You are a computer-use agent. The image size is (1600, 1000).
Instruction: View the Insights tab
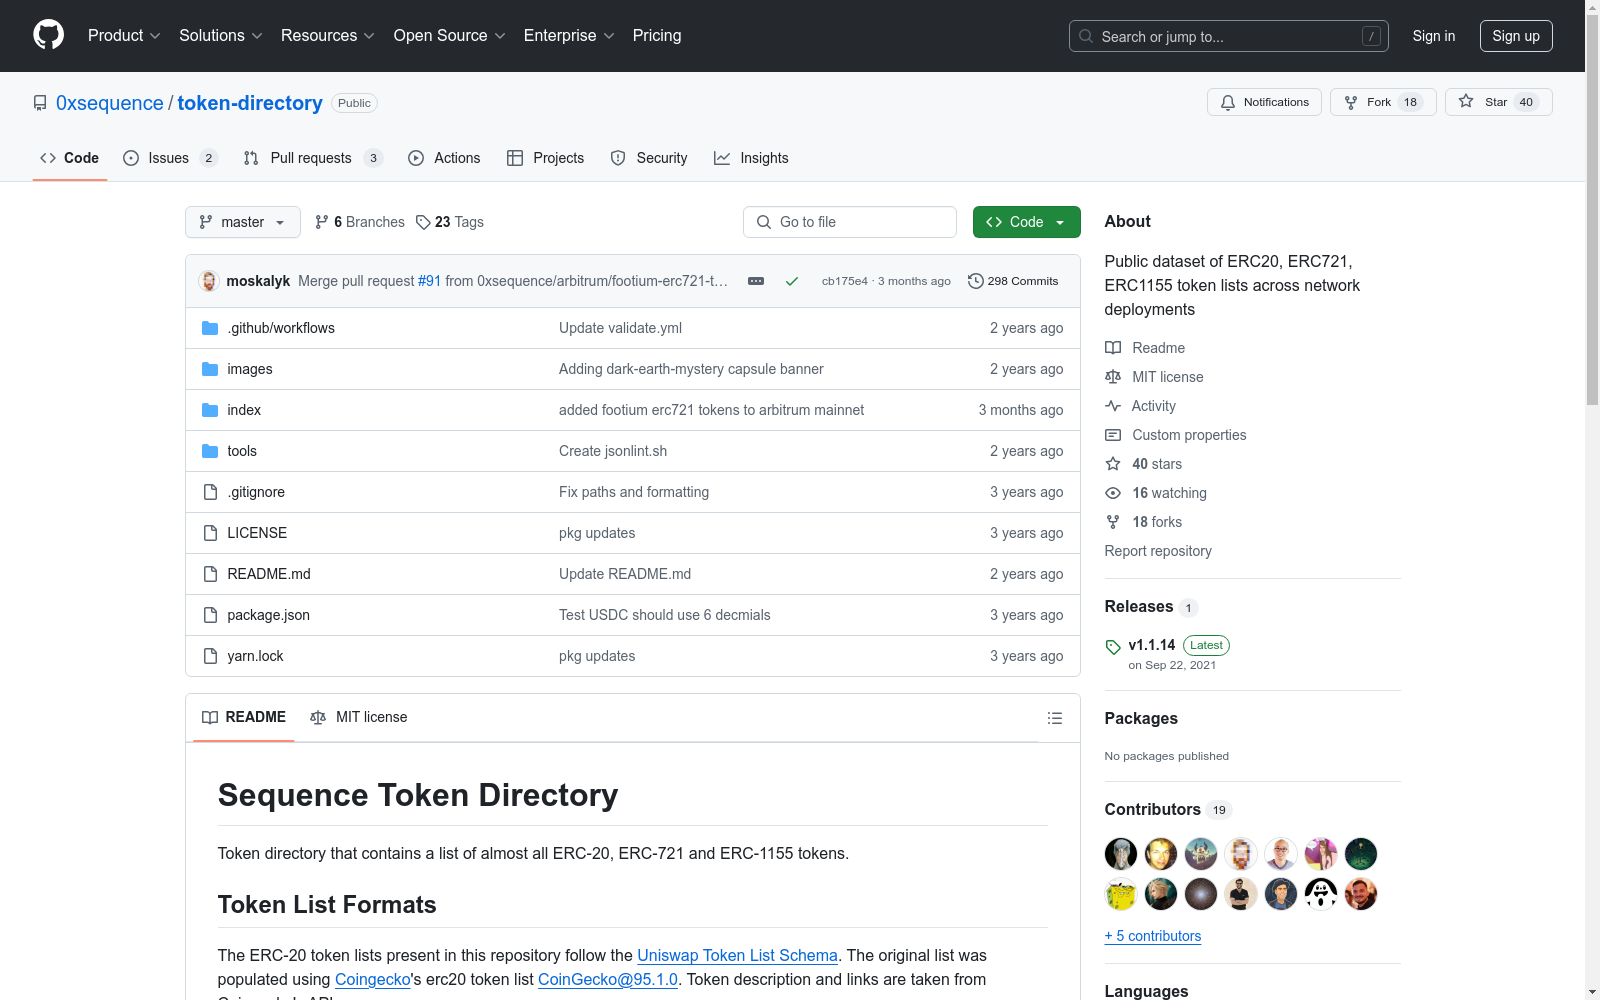click(x=751, y=158)
